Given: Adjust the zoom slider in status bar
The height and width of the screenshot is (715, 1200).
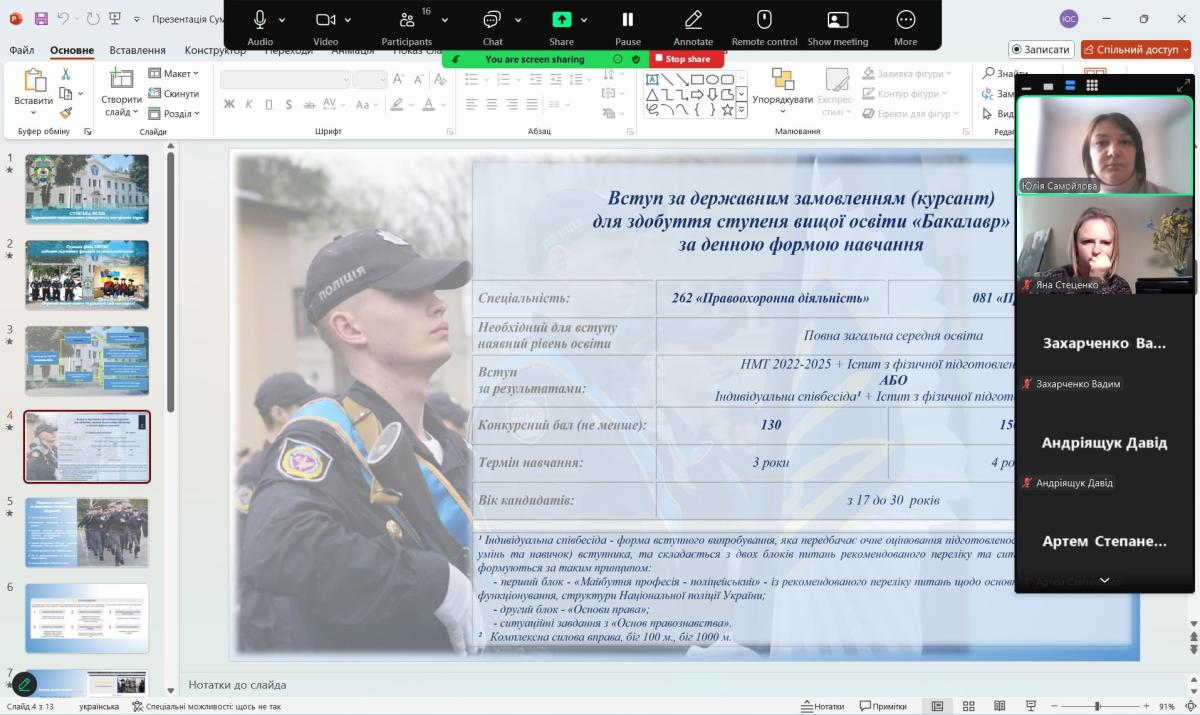Looking at the screenshot, I should click(x=1097, y=706).
